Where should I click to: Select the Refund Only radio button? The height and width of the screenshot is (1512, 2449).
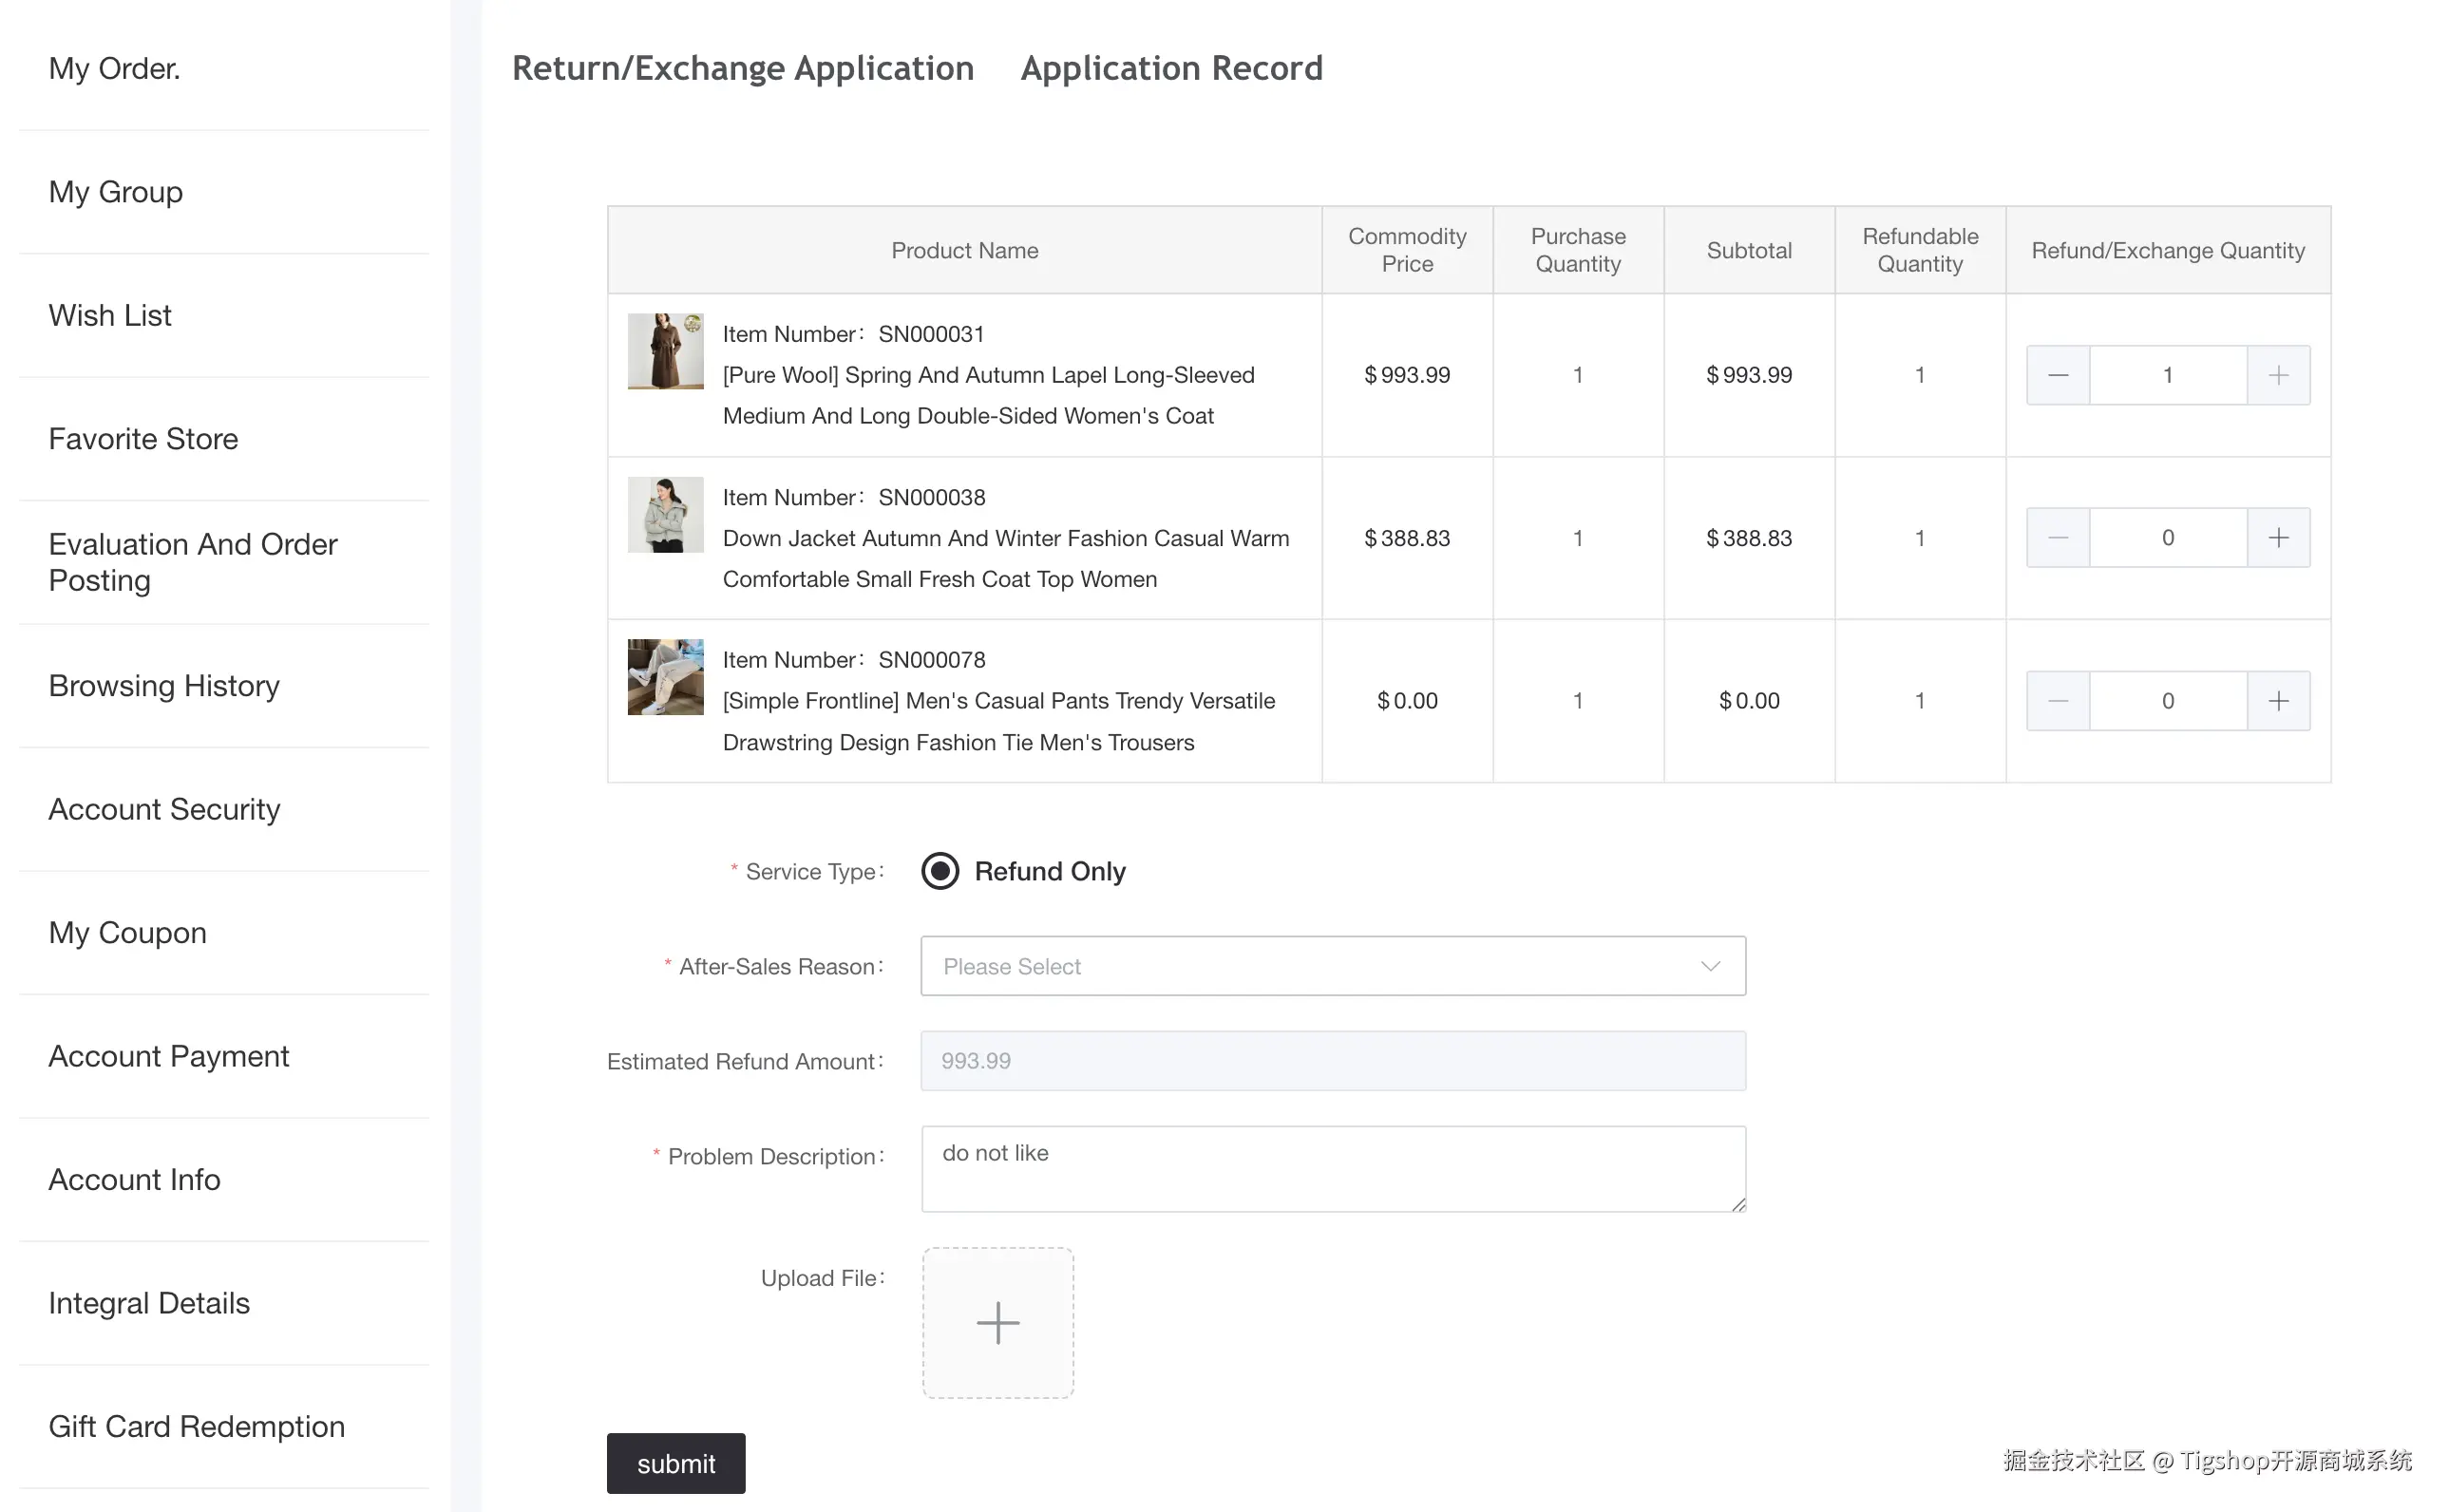(x=939, y=871)
